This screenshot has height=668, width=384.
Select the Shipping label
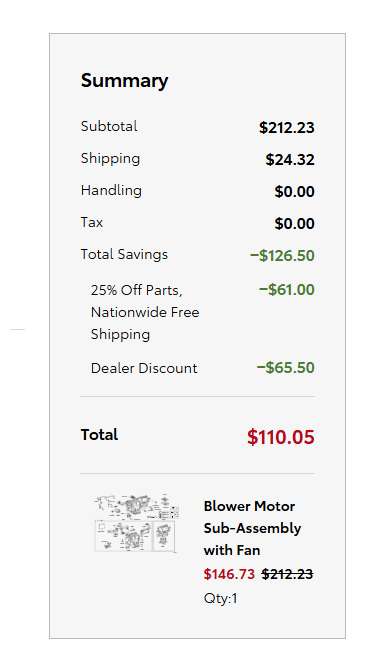110,158
